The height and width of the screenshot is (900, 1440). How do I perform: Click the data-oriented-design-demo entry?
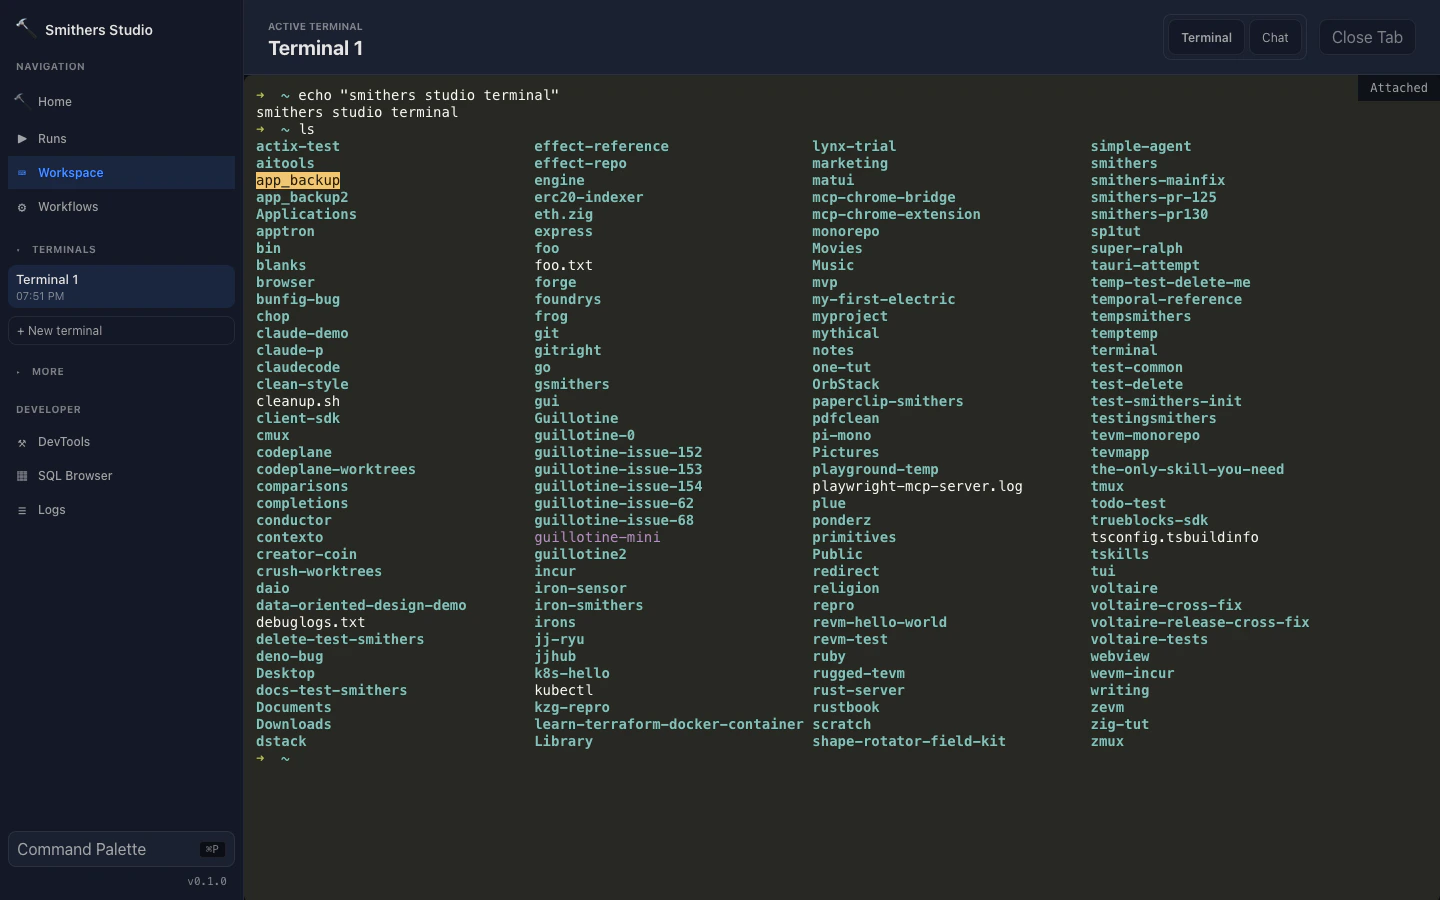tap(361, 605)
